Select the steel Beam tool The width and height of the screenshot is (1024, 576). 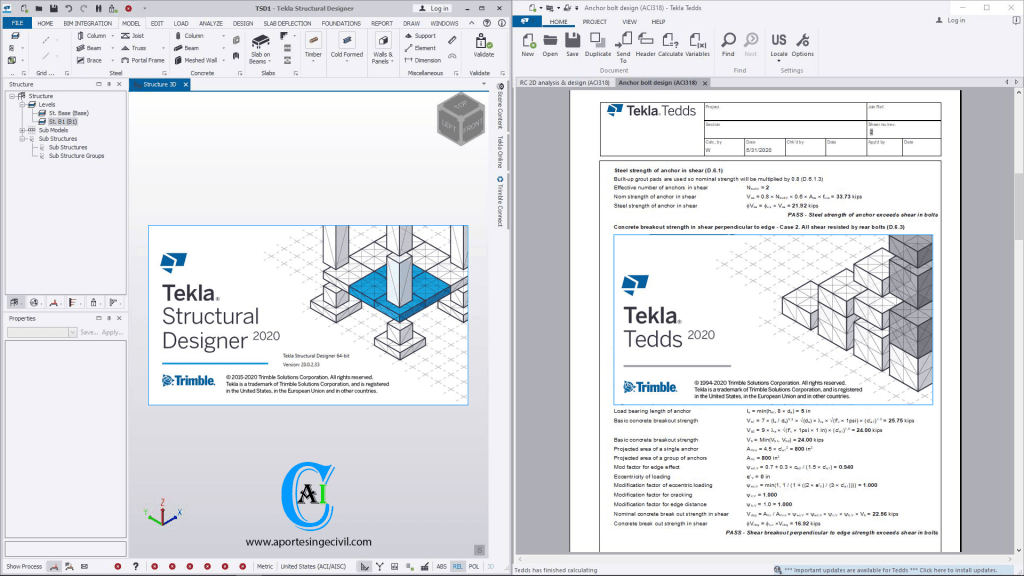pyautogui.click(x=91, y=49)
